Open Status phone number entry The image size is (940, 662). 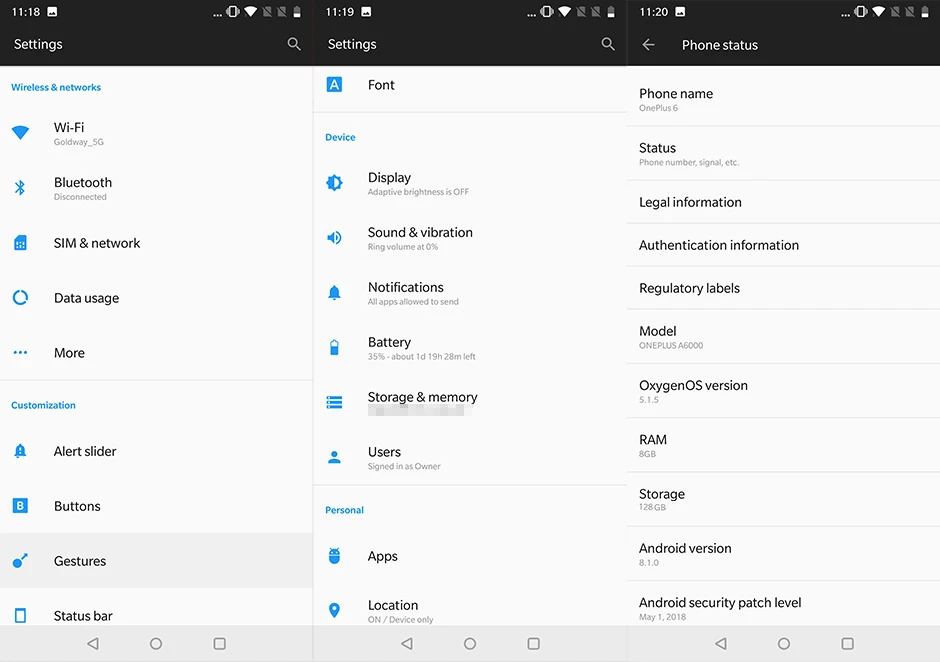tap(784, 154)
